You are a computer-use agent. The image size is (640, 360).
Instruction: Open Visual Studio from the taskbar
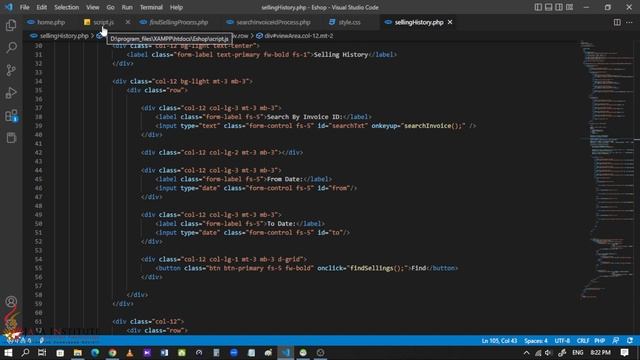click(147, 353)
